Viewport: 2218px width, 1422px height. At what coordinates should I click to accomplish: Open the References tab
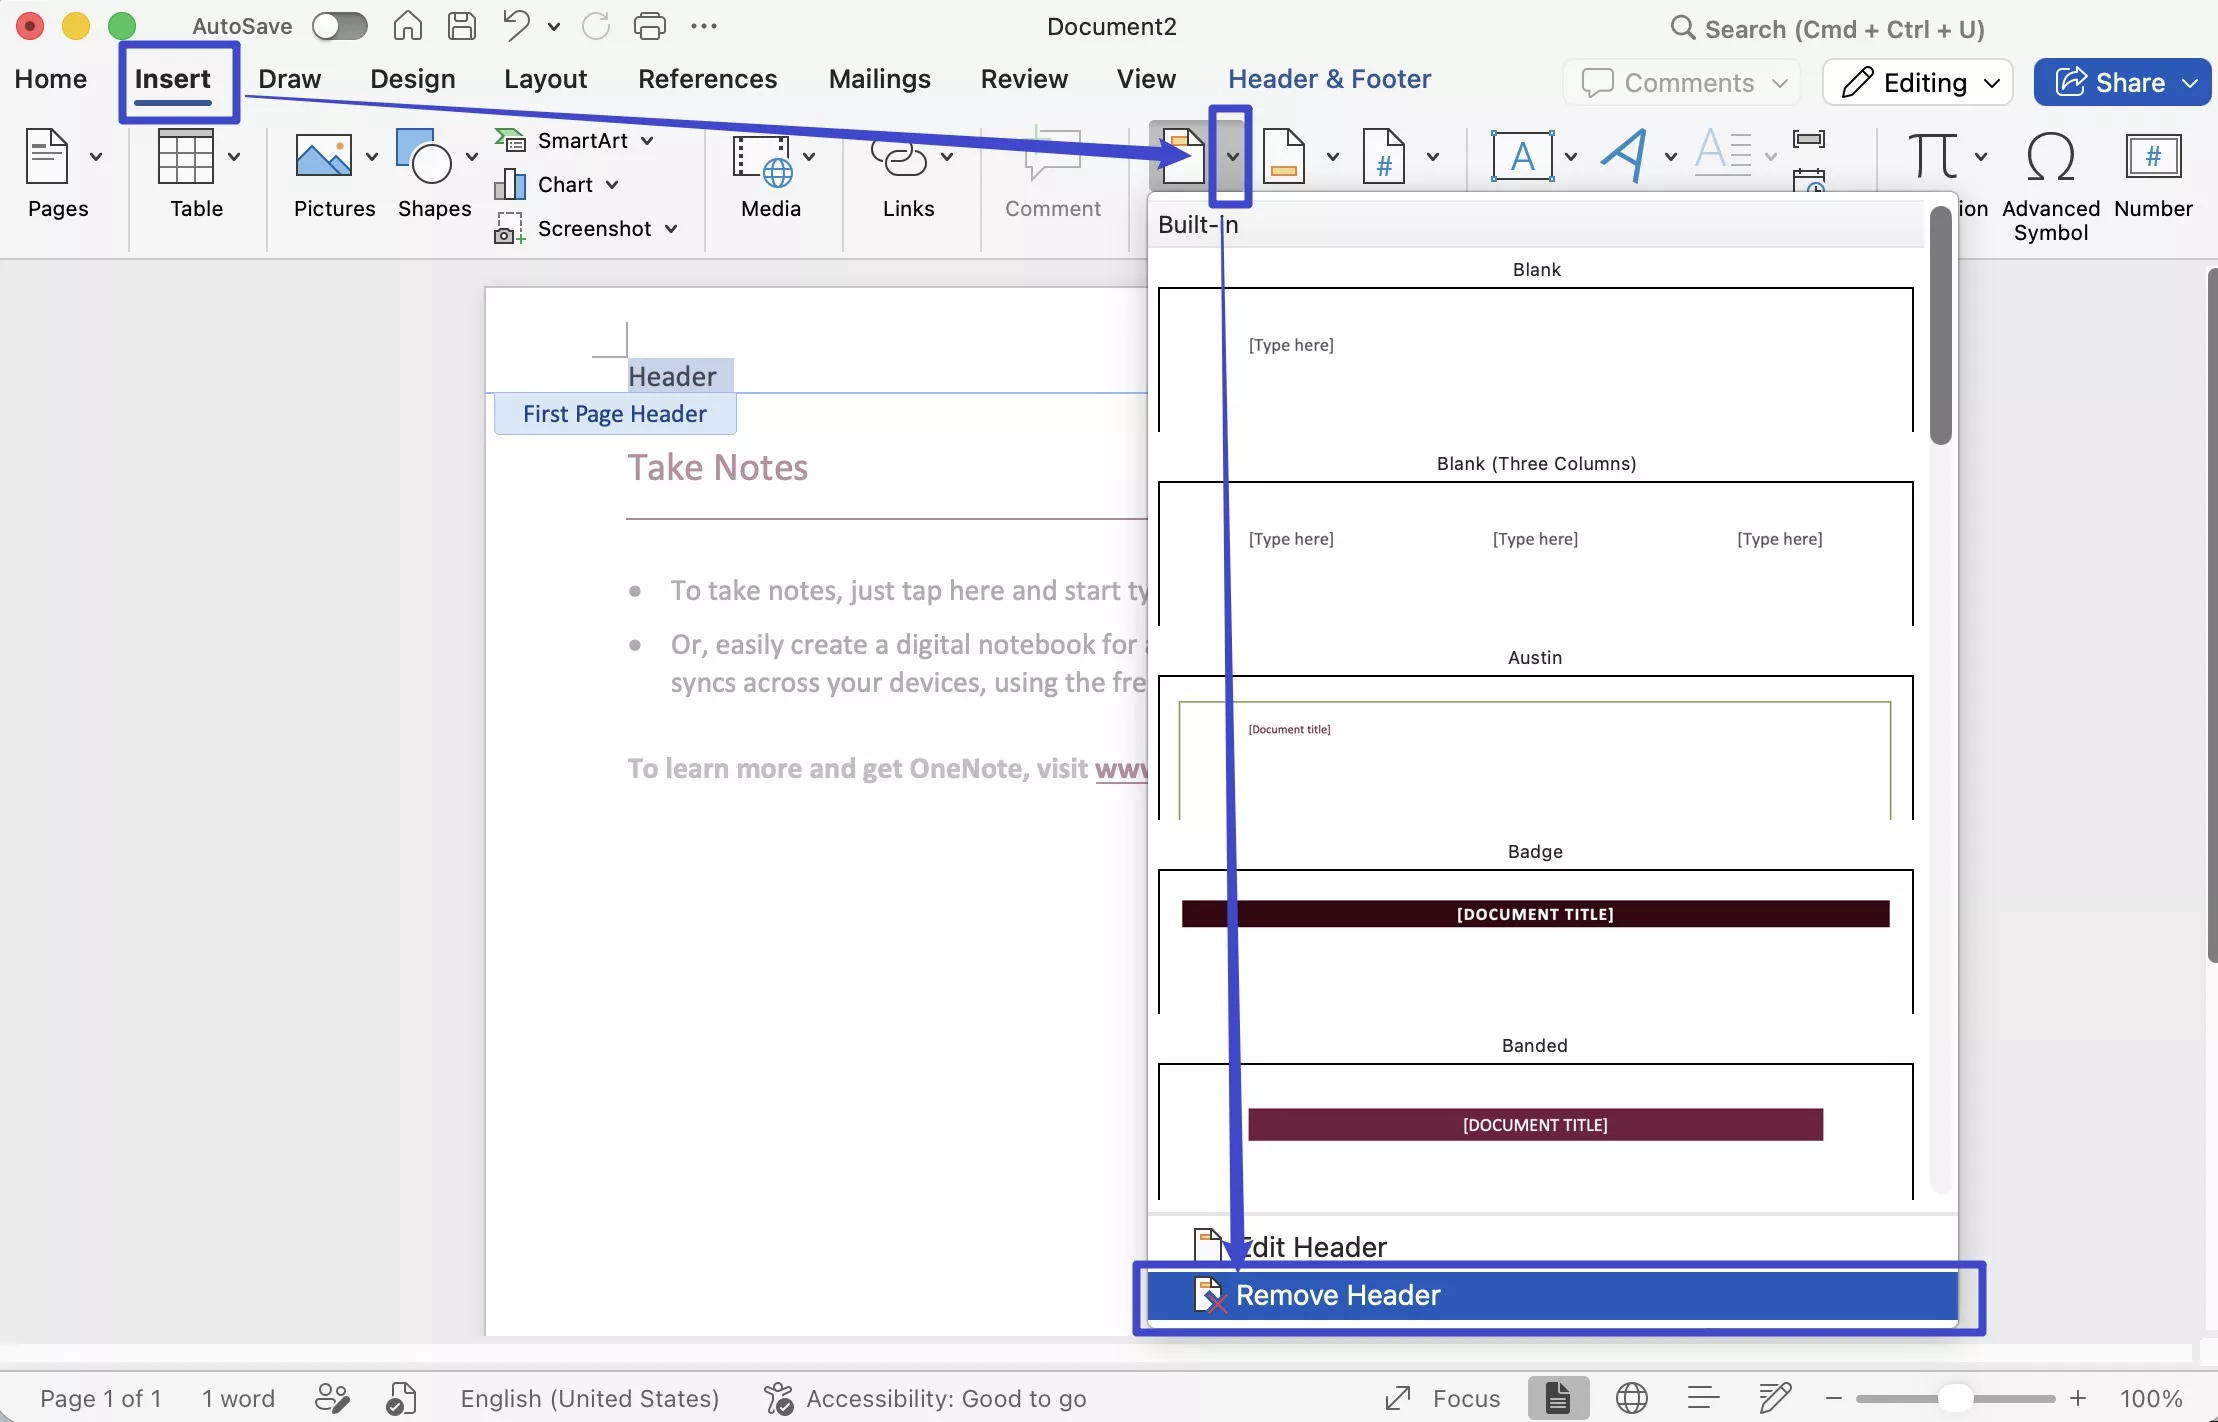pyautogui.click(x=708, y=79)
